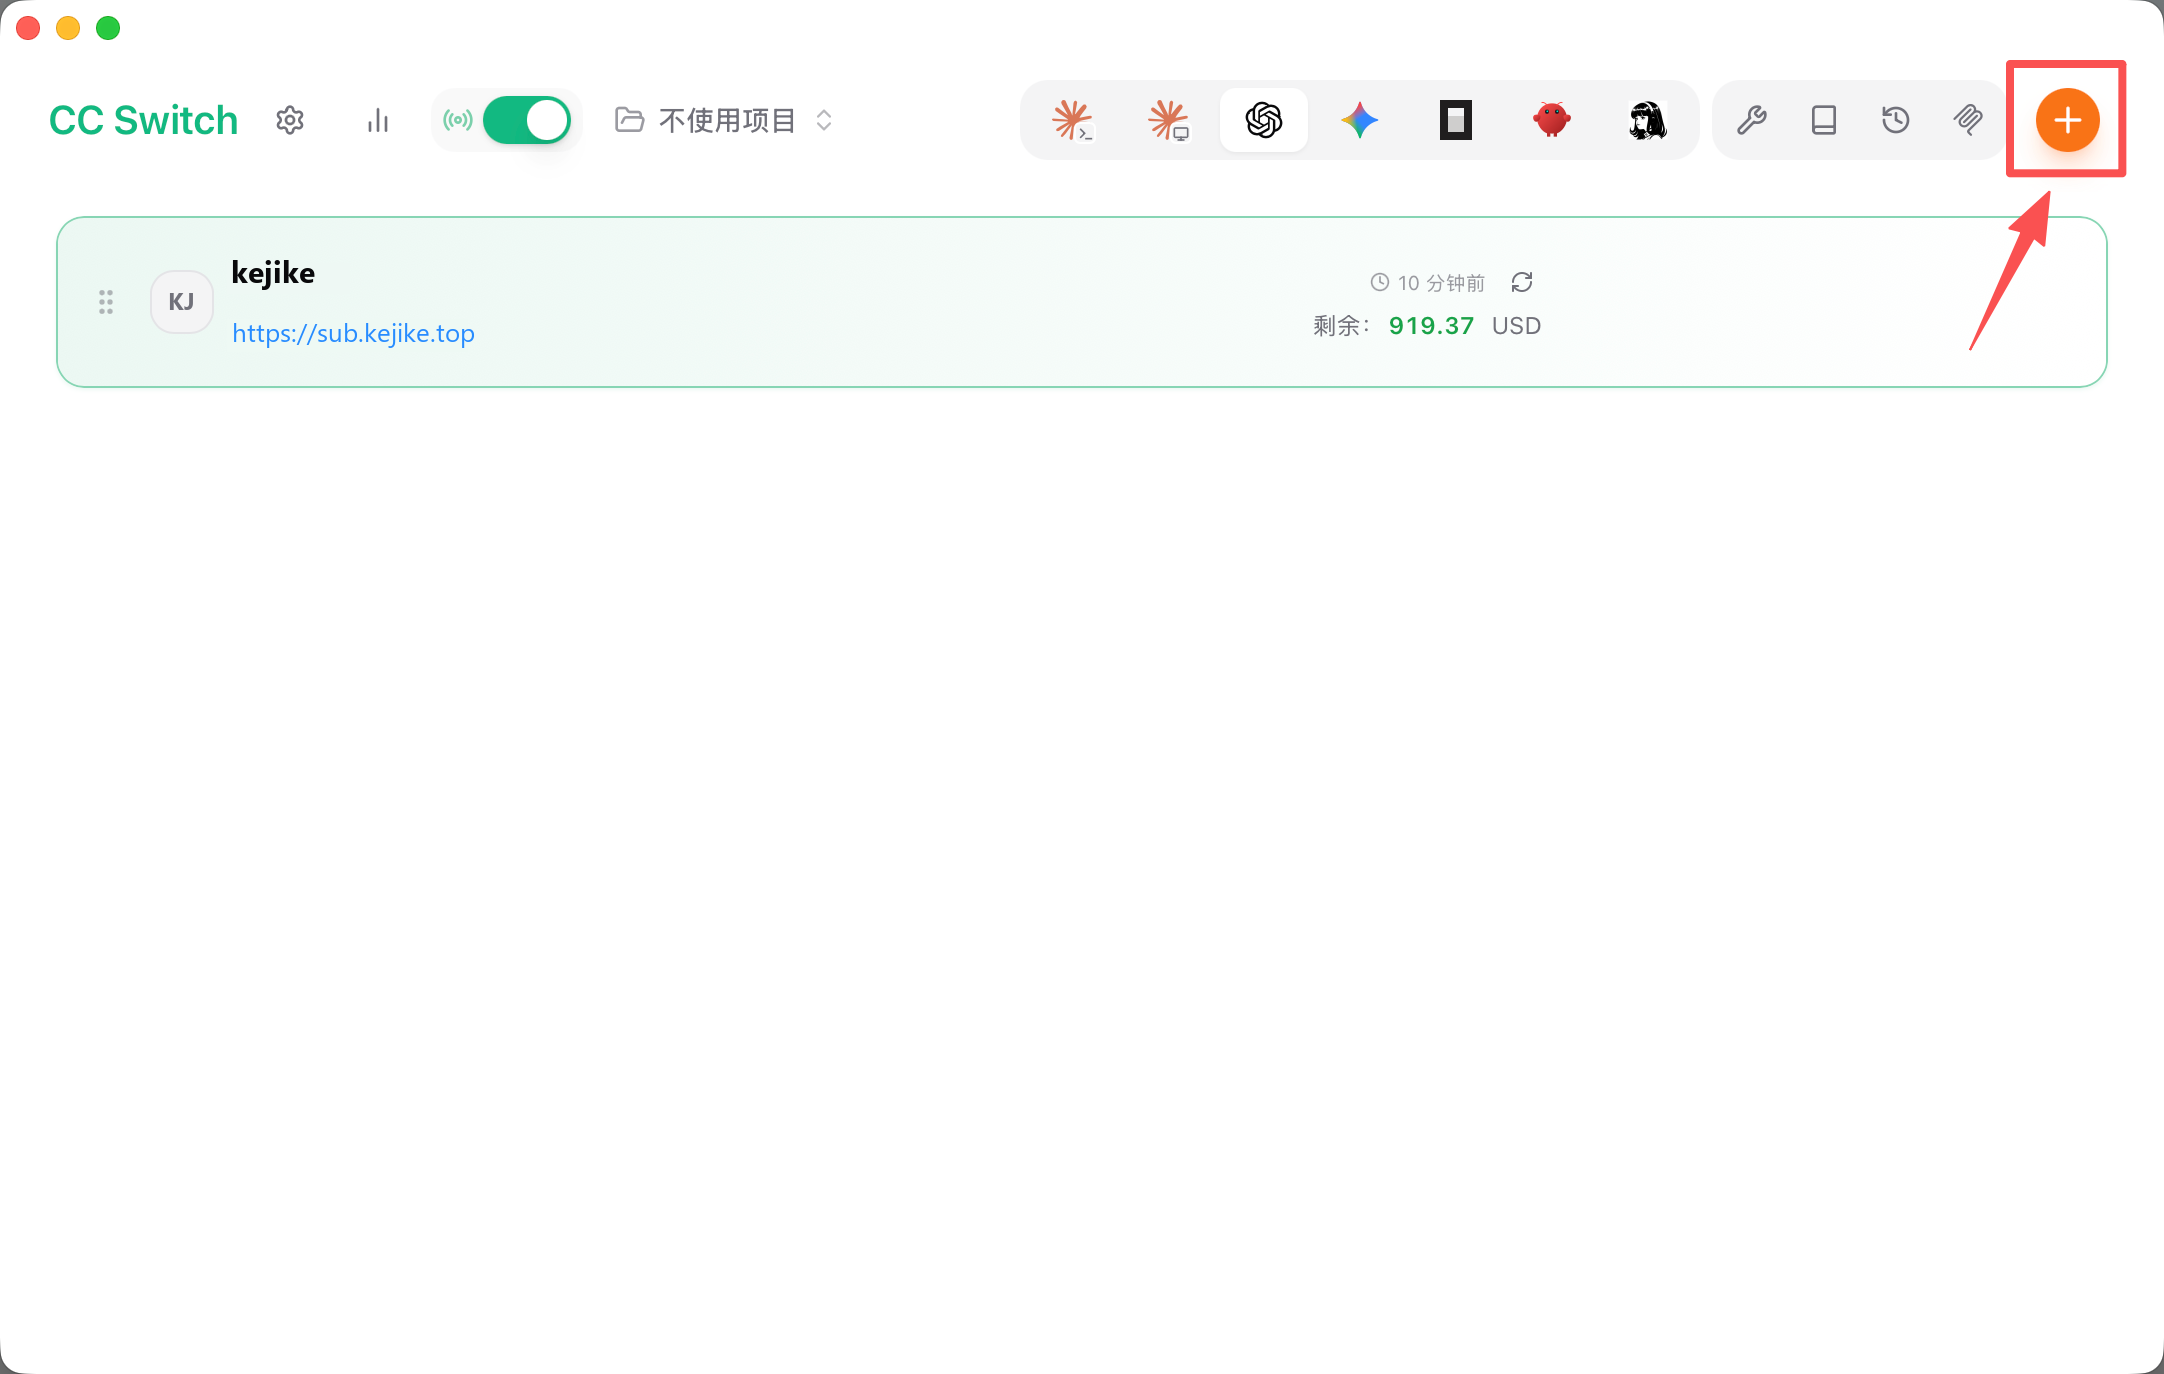
Task: Select the OpenAI Codex app tab
Action: [1264, 120]
